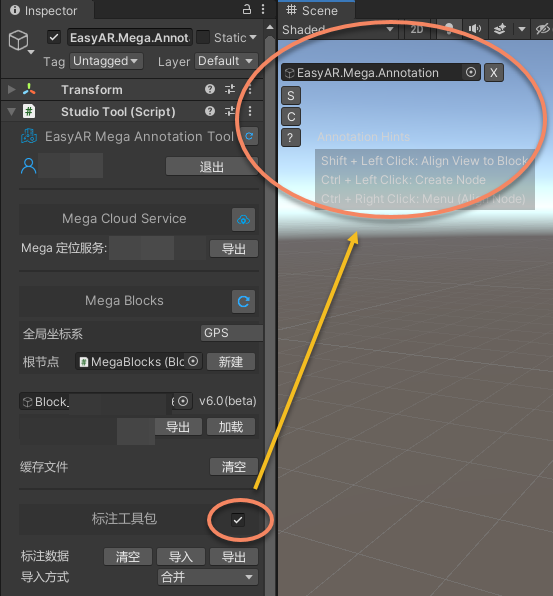Viewport: 553px width, 596px height.
Task: Open the 合并 import mode dropdown
Action: [x=208, y=577]
